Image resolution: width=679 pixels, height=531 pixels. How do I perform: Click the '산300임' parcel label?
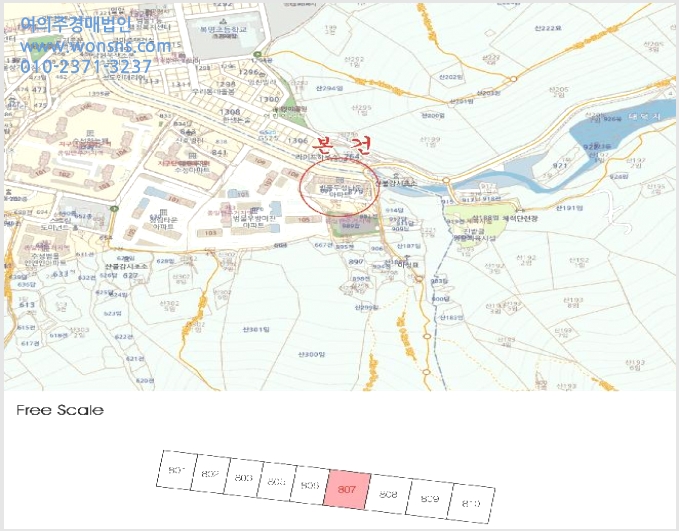[311, 354]
